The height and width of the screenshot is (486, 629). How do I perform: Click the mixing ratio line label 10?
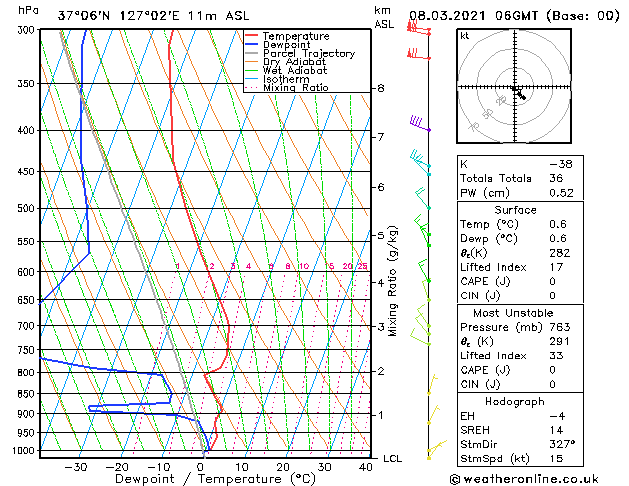pyautogui.click(x=304, y=266)
